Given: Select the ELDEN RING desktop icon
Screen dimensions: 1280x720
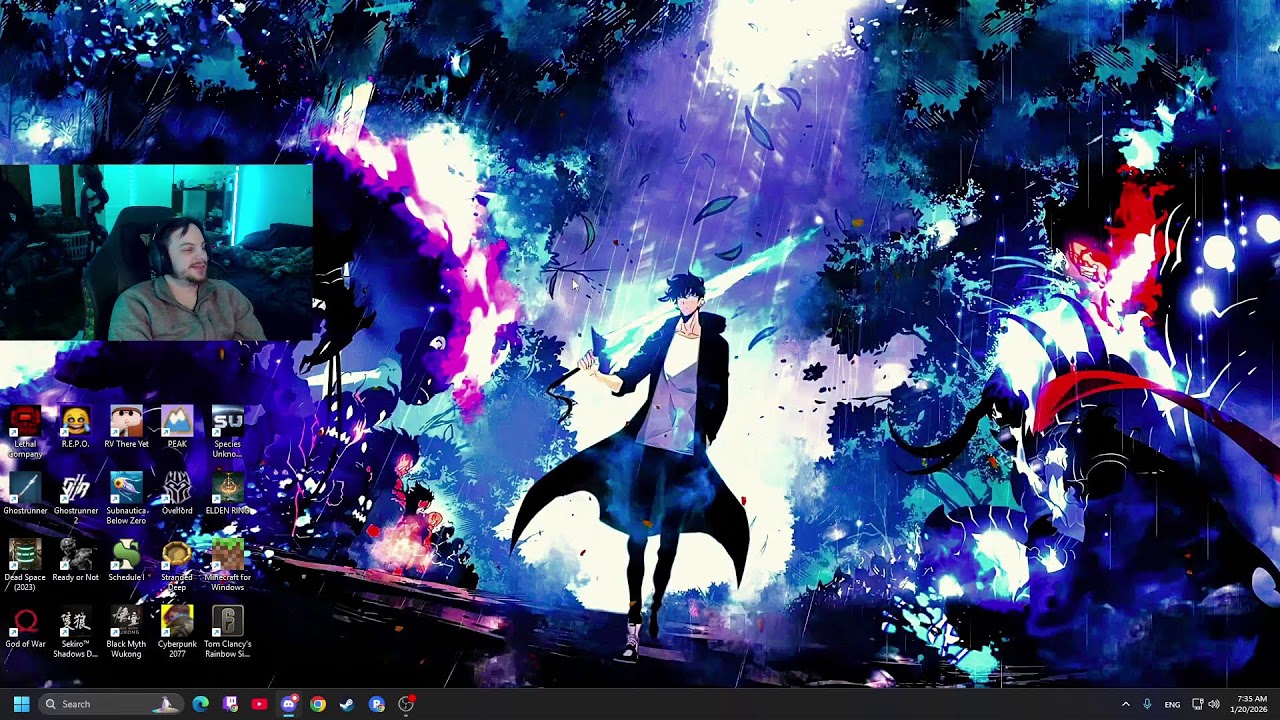Looking at the screenshot, I should (x=227, y=495).
